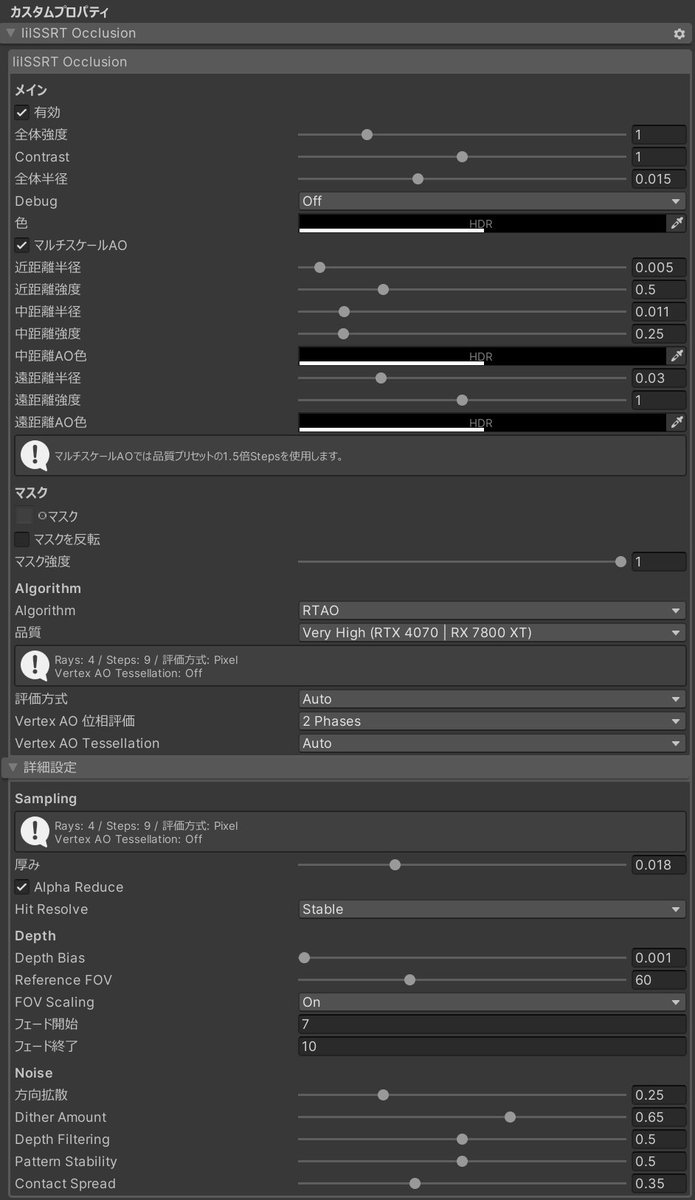Click the 方向拡散 slider
Screen dimensions: 695x1200
462,1095
